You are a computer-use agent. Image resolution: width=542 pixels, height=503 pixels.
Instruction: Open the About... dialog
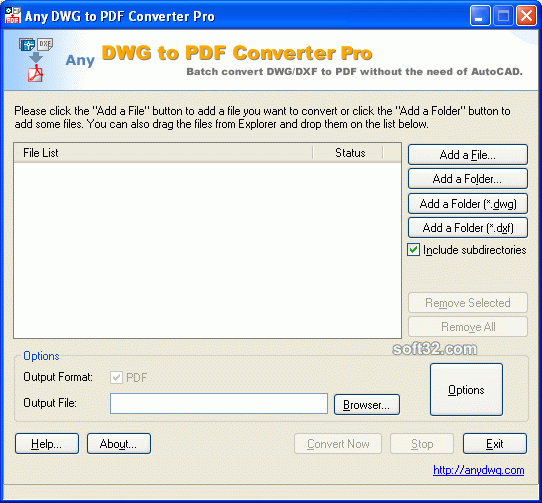click(x=119, y=444)
